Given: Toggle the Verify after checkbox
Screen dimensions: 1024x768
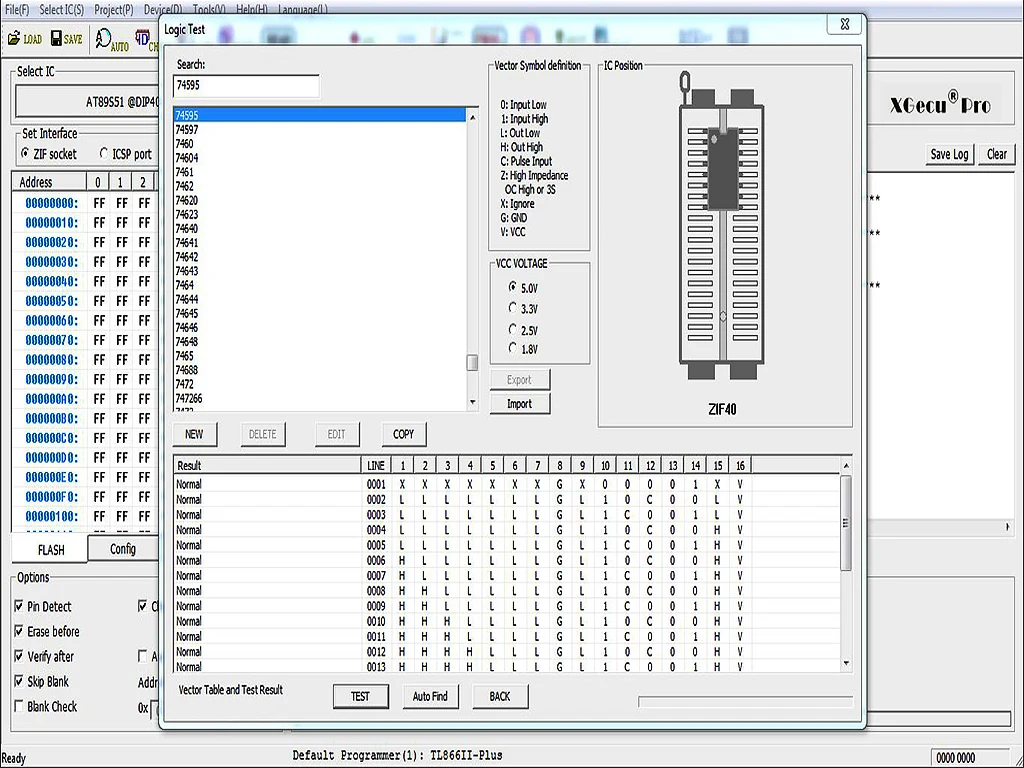Looking at the screenshot, I should (x=19, y=656).
